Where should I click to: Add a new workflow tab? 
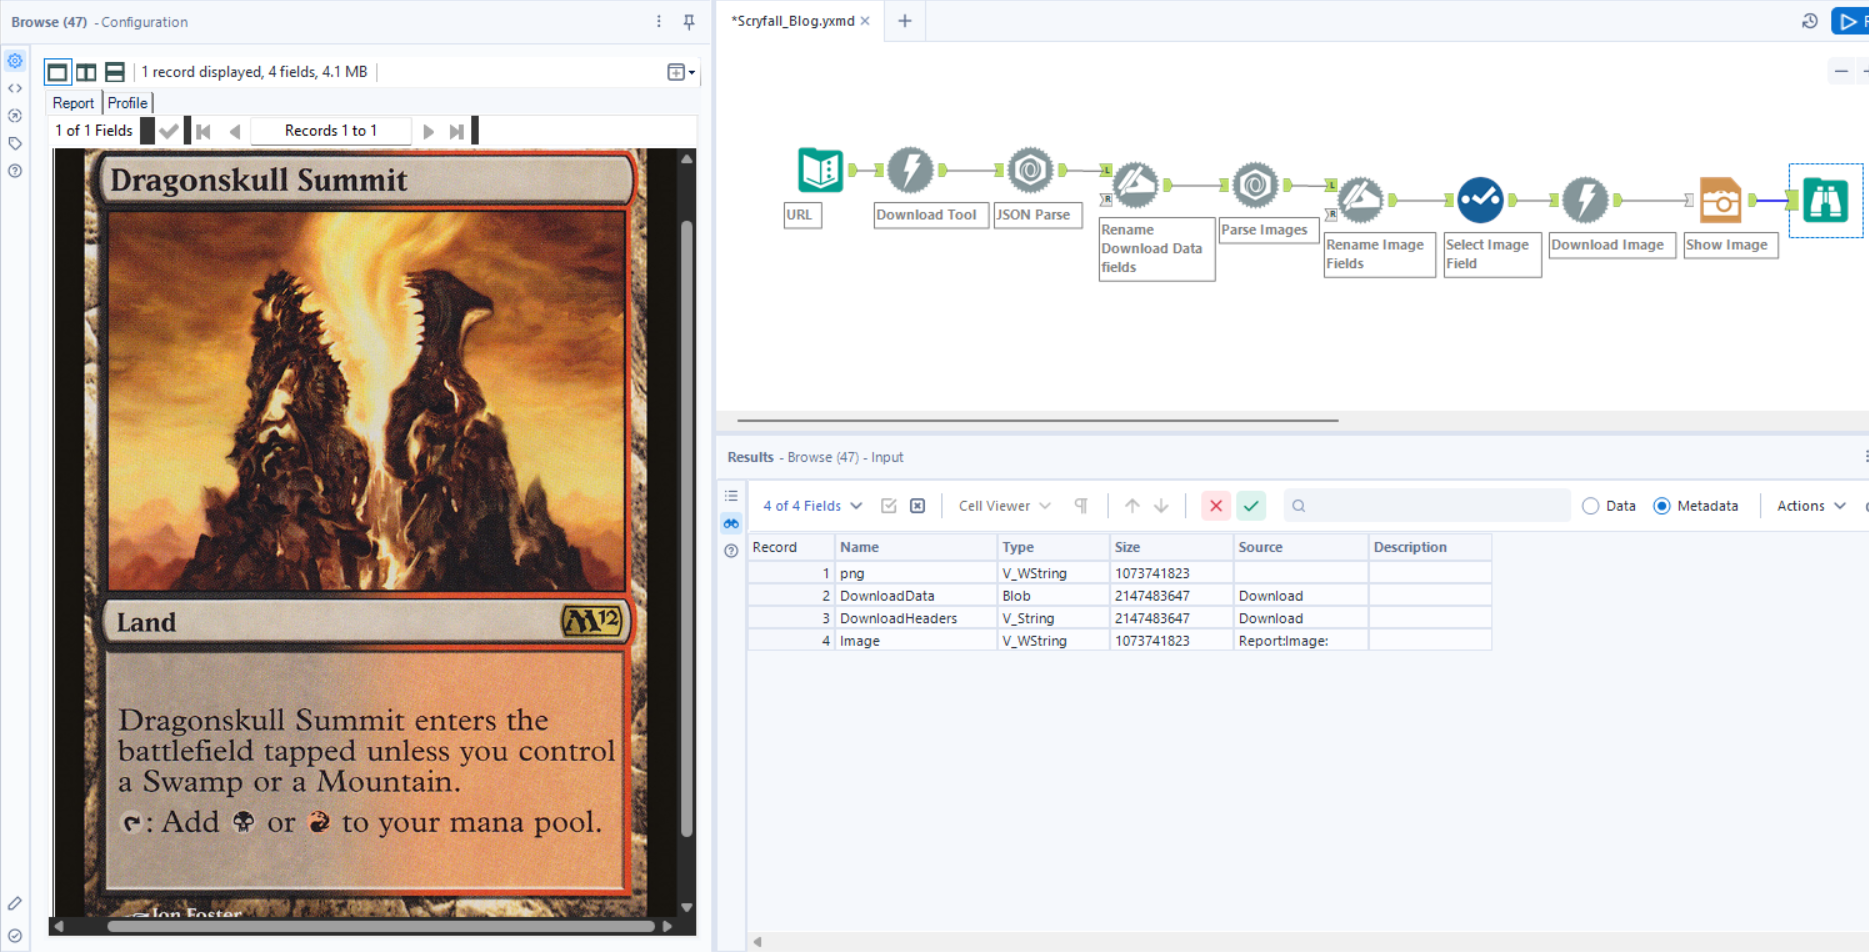tap(905, 21)
